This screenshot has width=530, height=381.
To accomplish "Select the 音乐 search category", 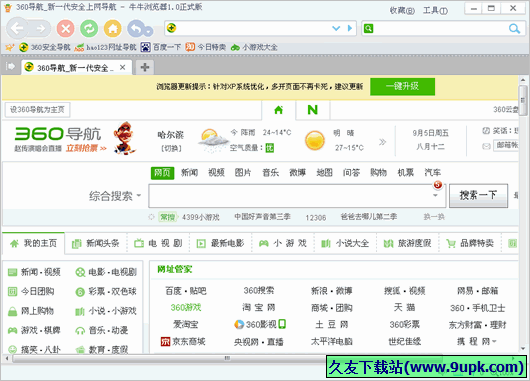I will pyautogui.click(x=271, y=173).
